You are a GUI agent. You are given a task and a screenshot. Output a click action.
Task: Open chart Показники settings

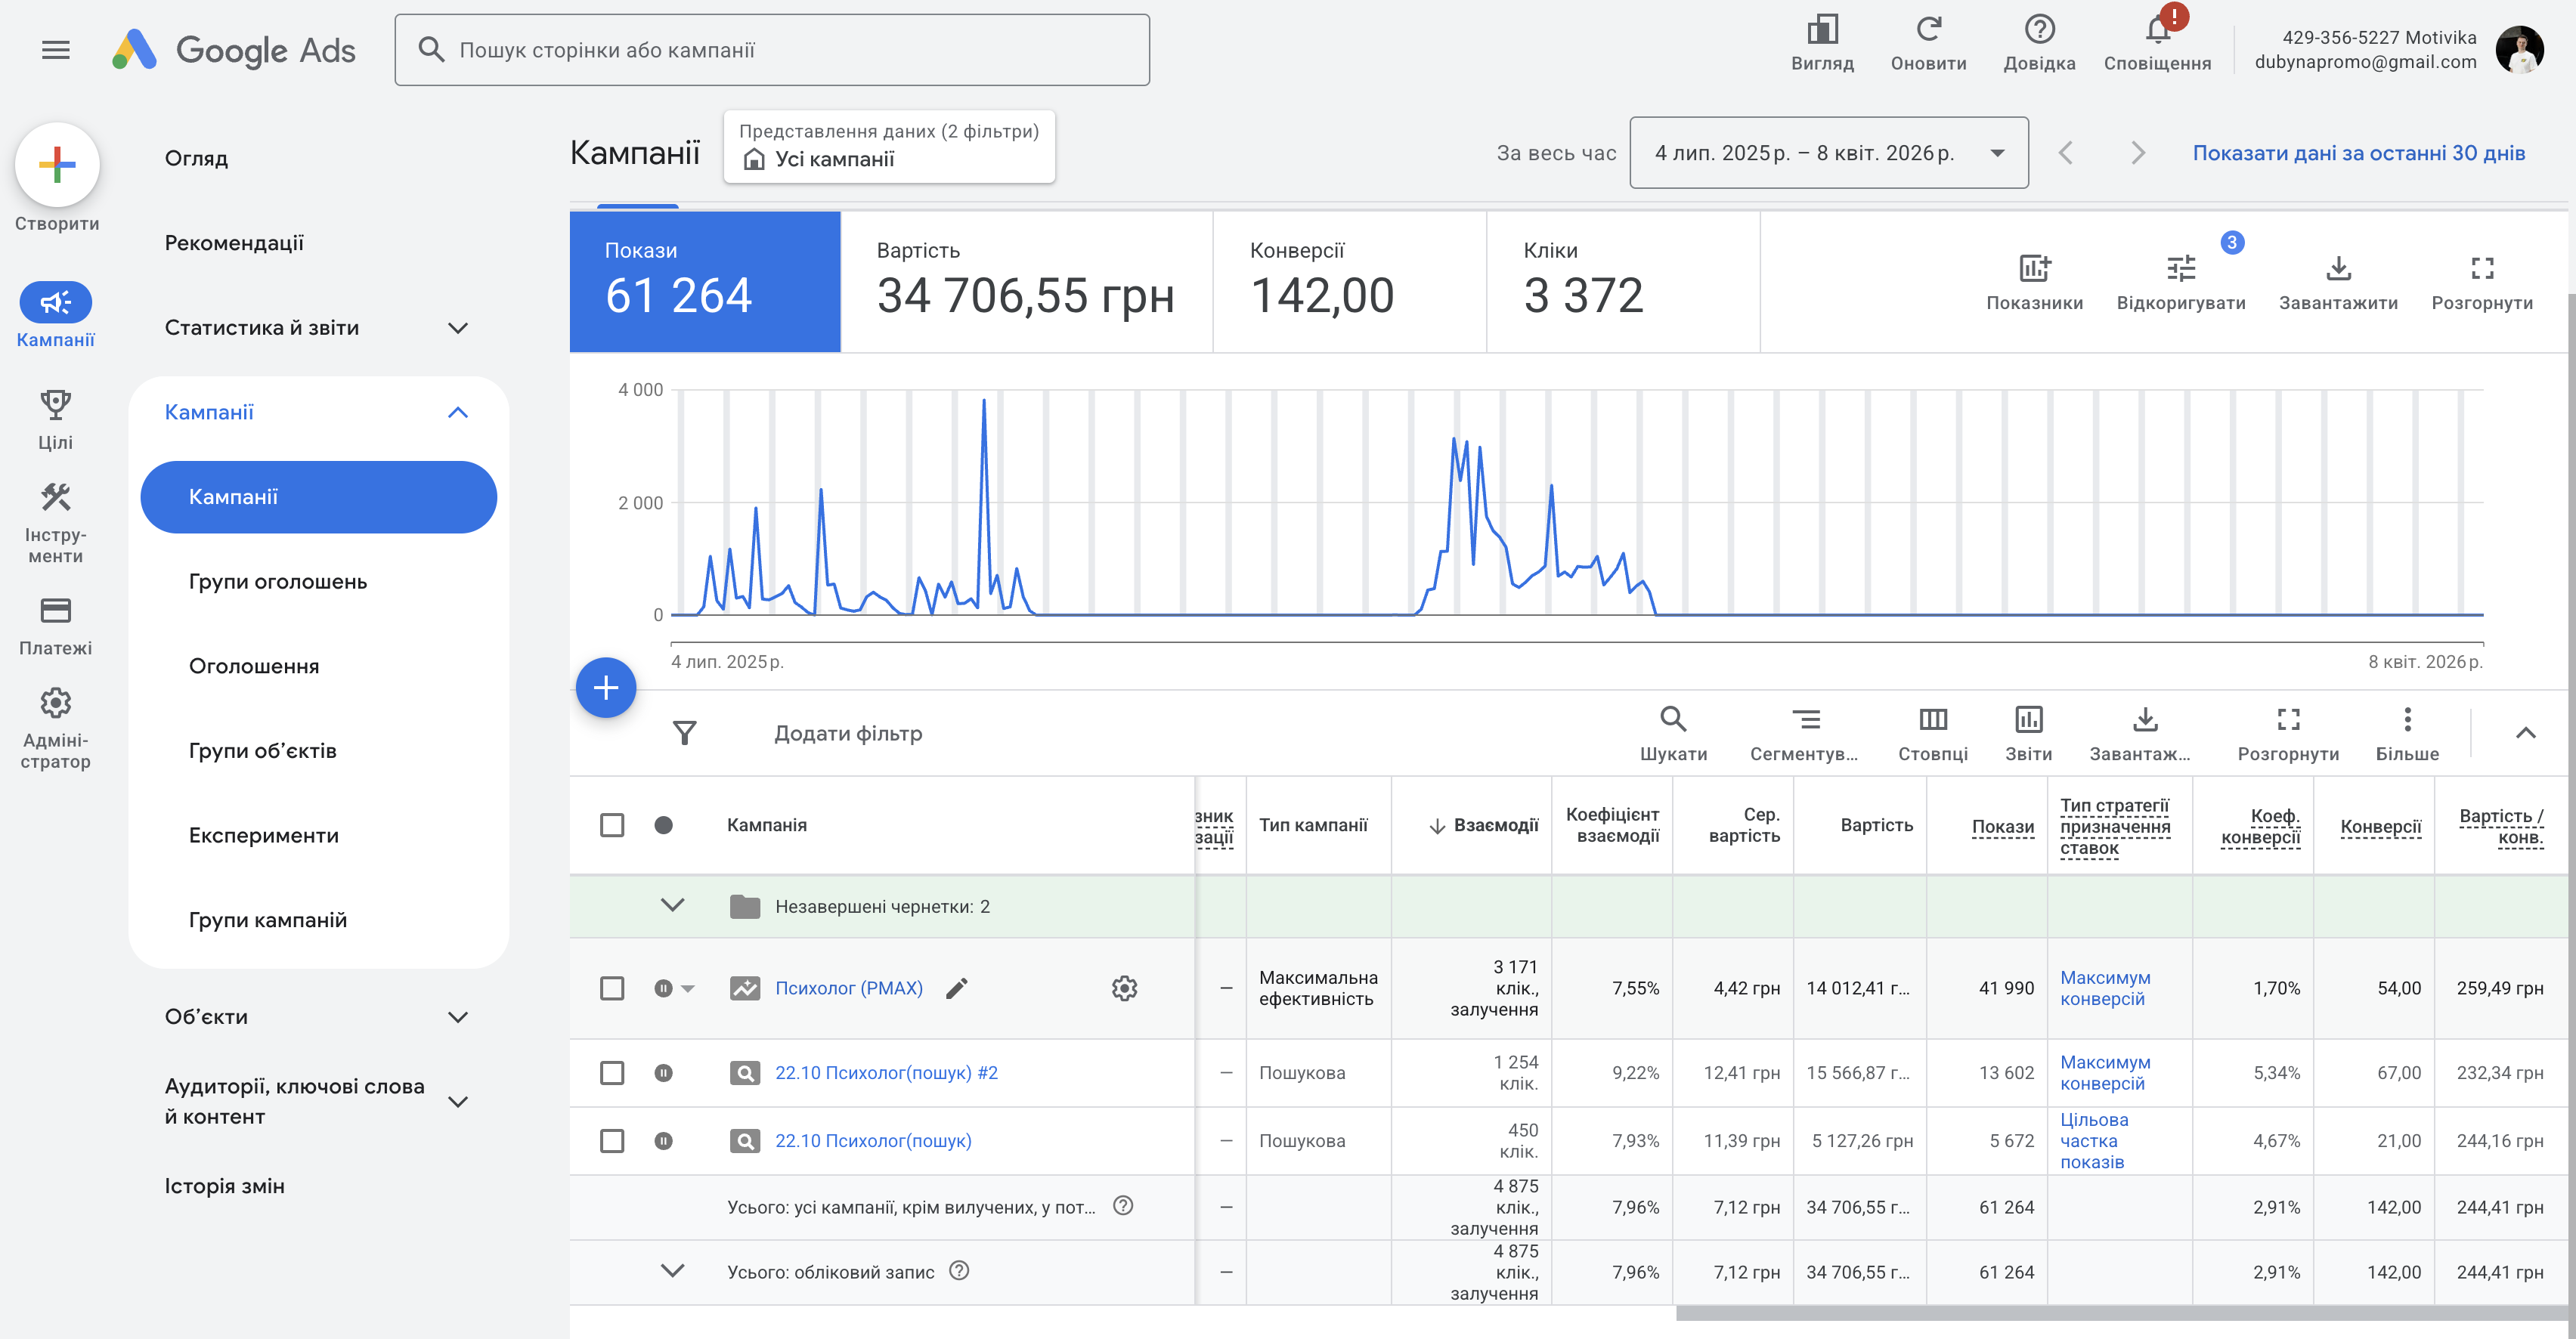coord(2034,282)
